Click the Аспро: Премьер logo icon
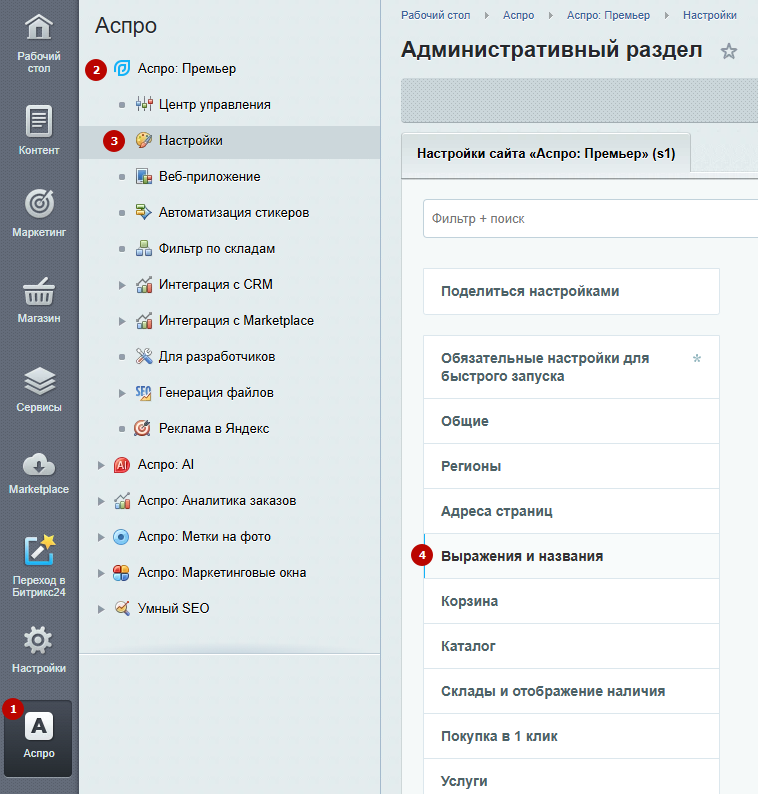 point(122,68)
